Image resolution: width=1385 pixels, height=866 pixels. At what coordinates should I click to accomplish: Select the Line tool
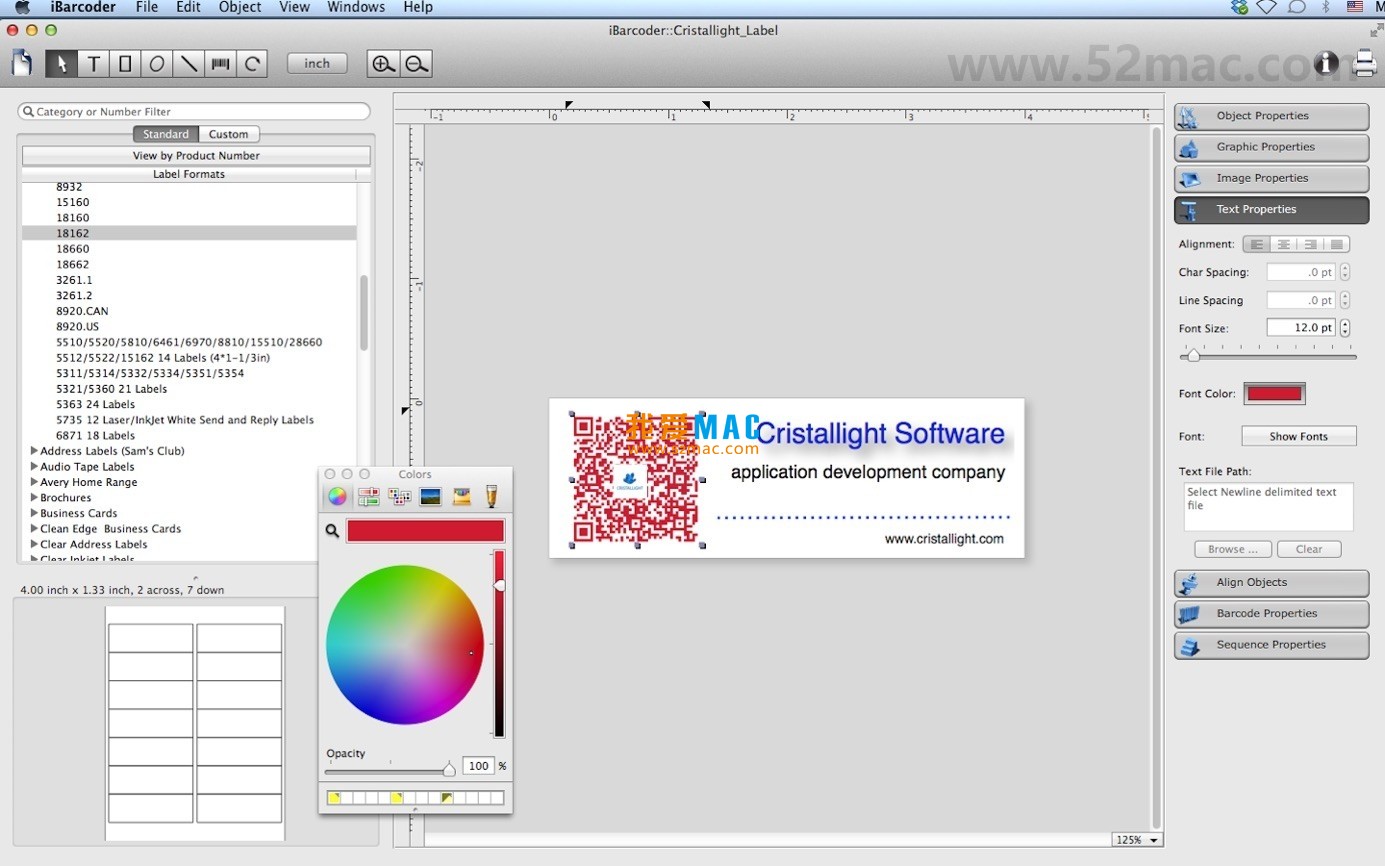[x=189, y=64]
